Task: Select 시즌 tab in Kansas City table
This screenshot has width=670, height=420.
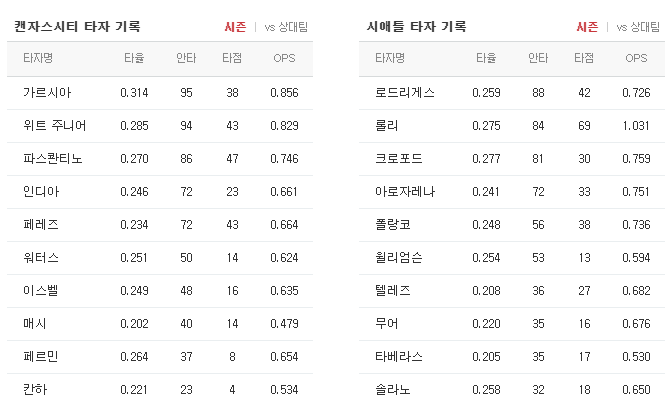Action: [x=235, y=27]
